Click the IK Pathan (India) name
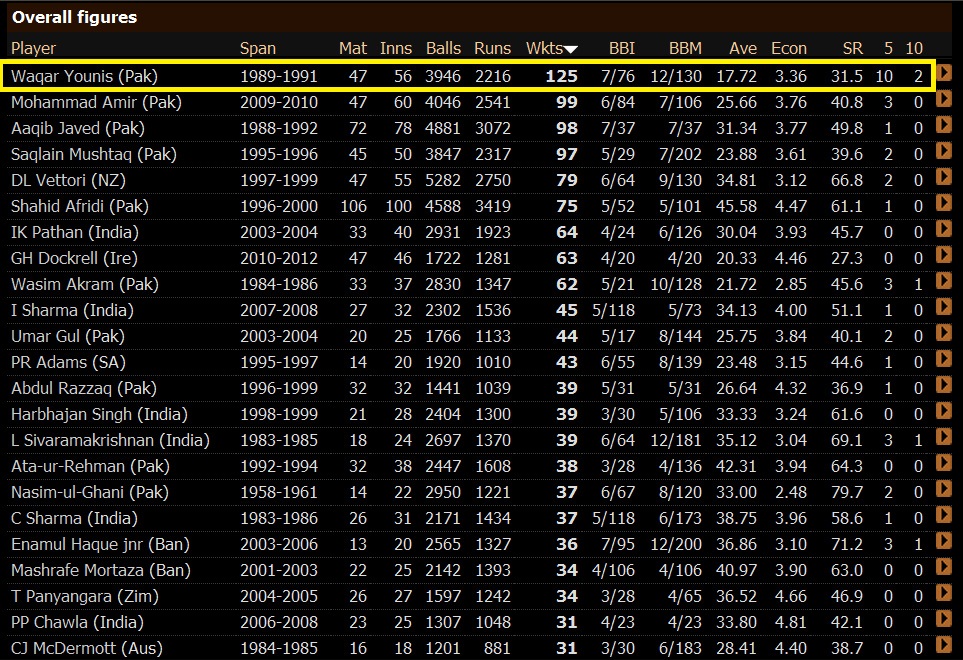 [75, 232]
